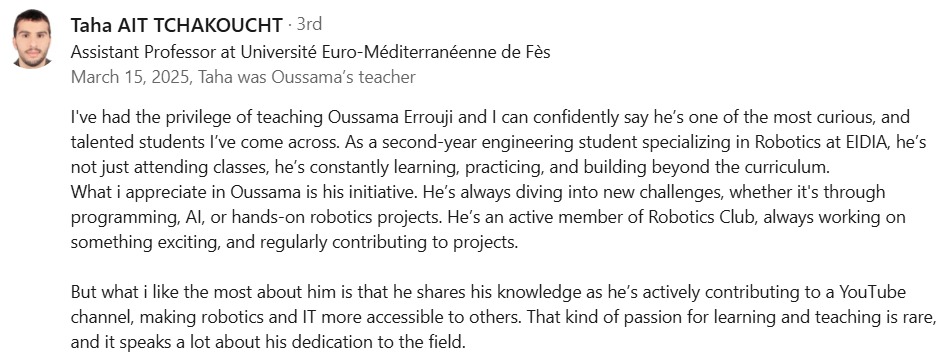This screenshot has width=942, height=360.
Task: Click 'Université Euro-Méditerranéenne de Fès' in the headline
Action: pos(395,52)
